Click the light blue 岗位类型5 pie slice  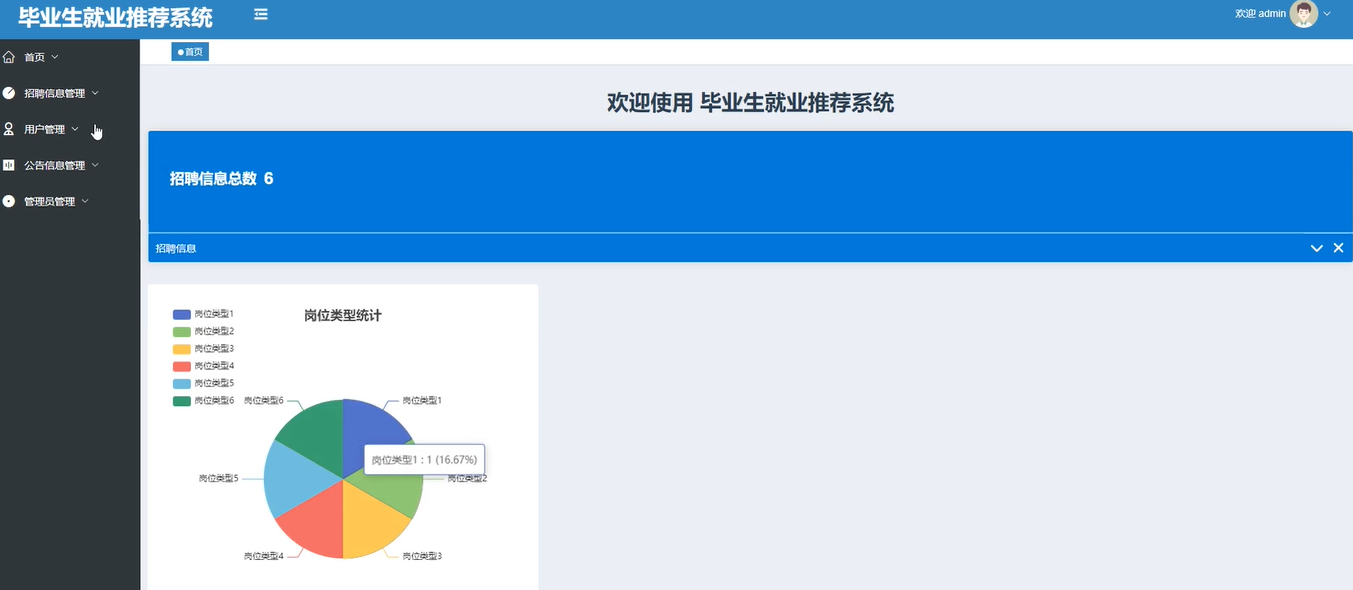[295, 478]
